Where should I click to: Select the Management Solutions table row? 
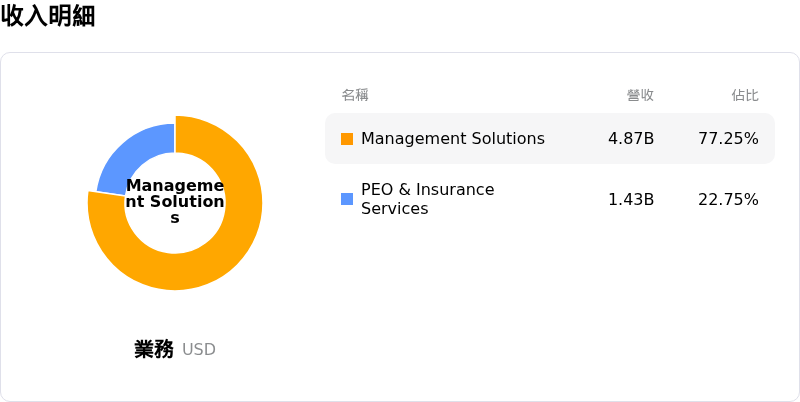549,138
